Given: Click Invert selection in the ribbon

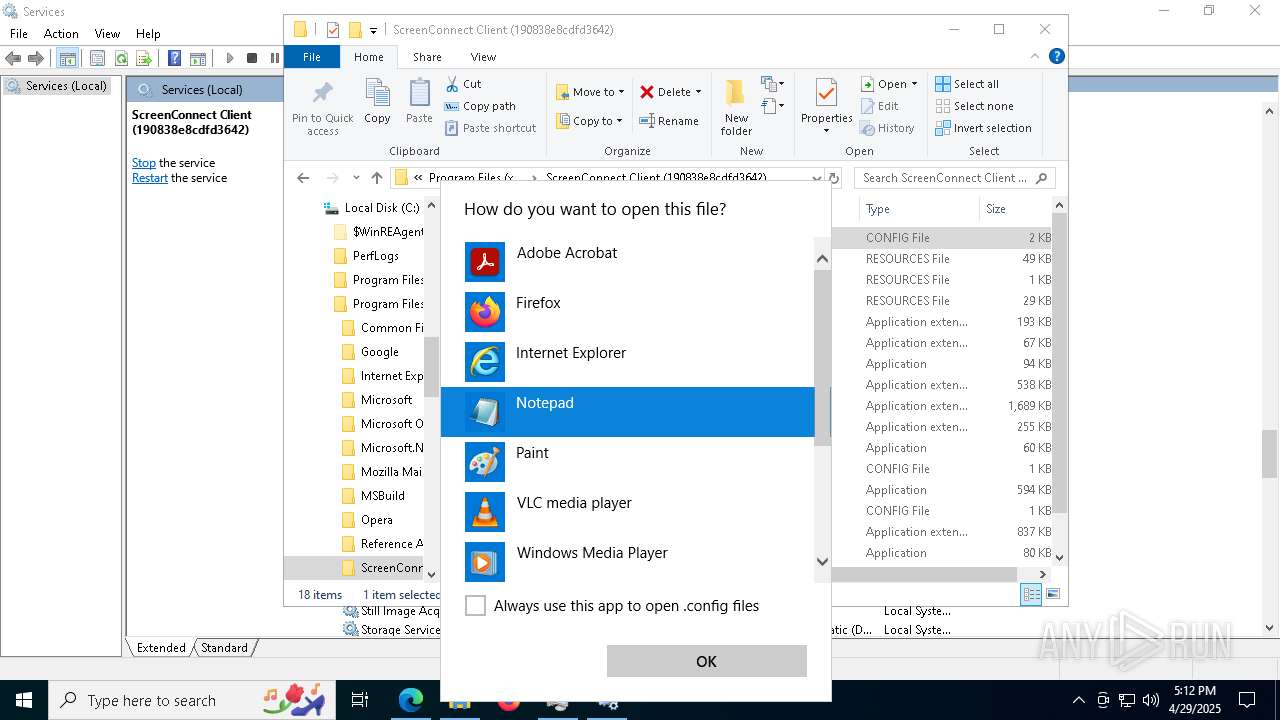Looking at the screenshot, I should click(x=984, y=128).
